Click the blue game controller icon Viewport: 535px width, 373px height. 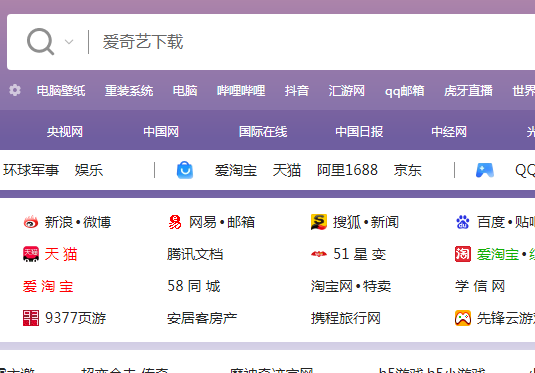(x=485, y=170)
